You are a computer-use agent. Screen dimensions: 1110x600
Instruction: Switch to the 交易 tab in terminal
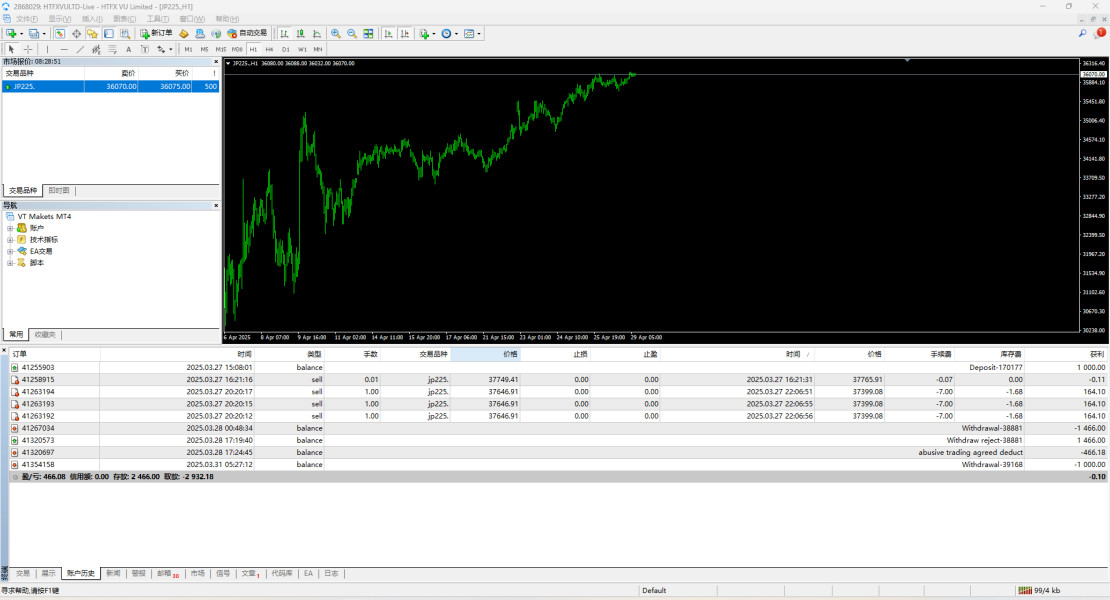coord(22,574)
